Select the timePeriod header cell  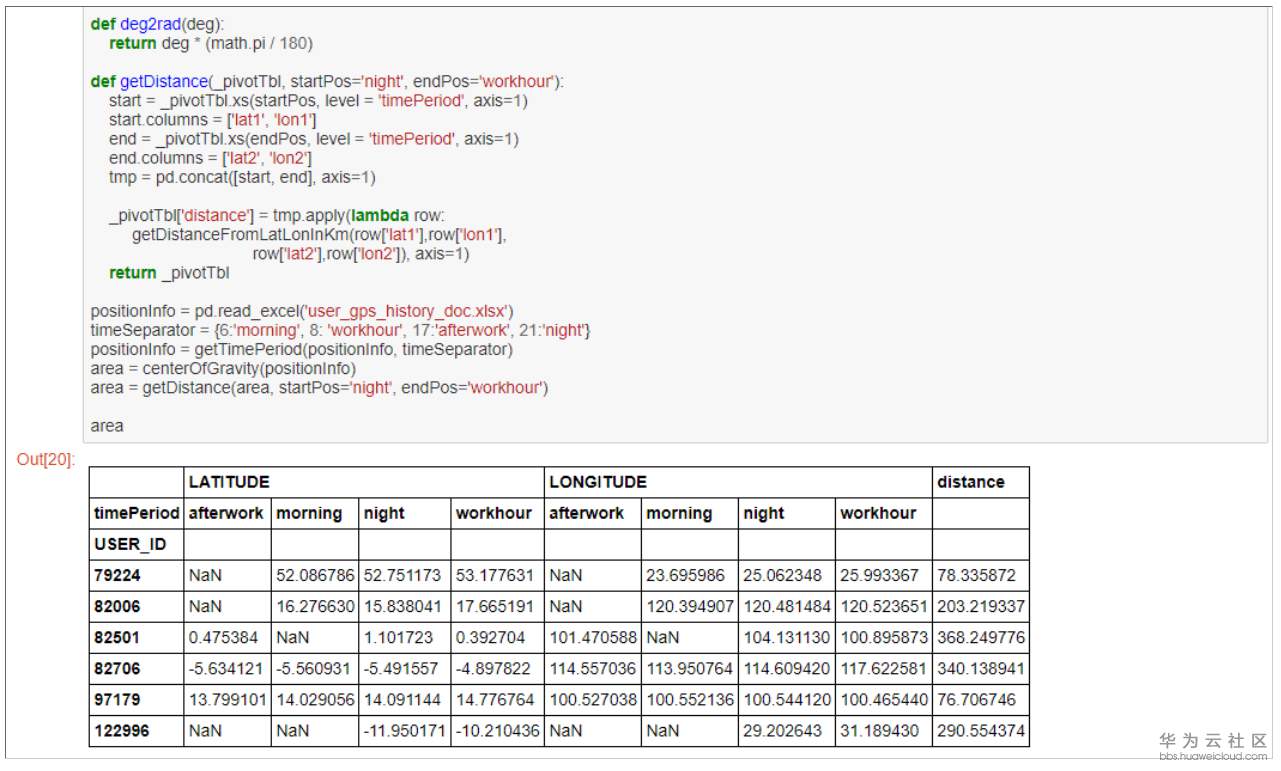pos(136,513)
